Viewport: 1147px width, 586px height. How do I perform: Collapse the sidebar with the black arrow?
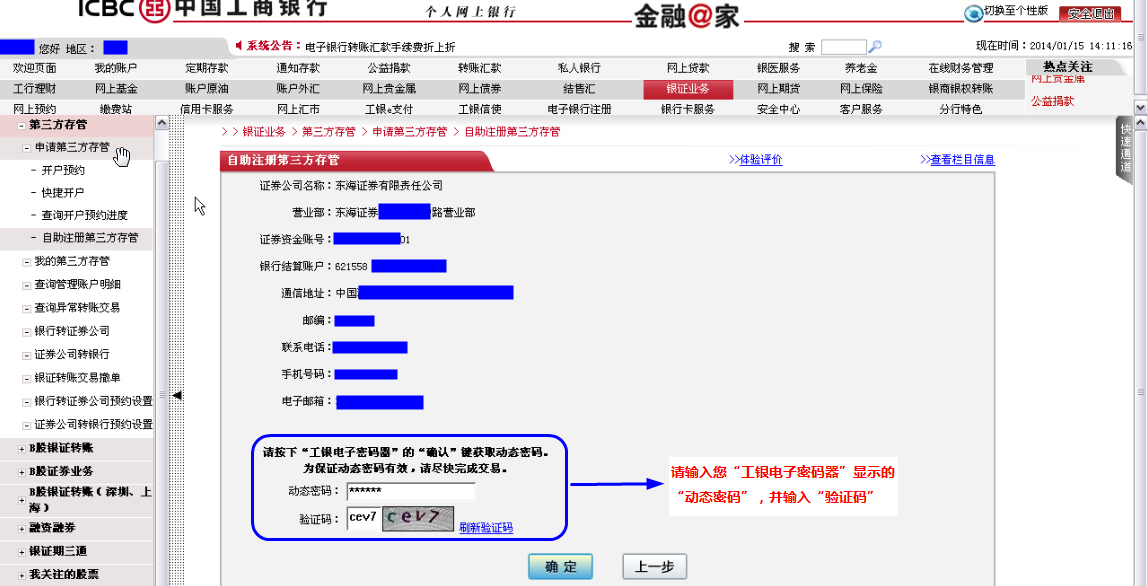tap(176, 395)
